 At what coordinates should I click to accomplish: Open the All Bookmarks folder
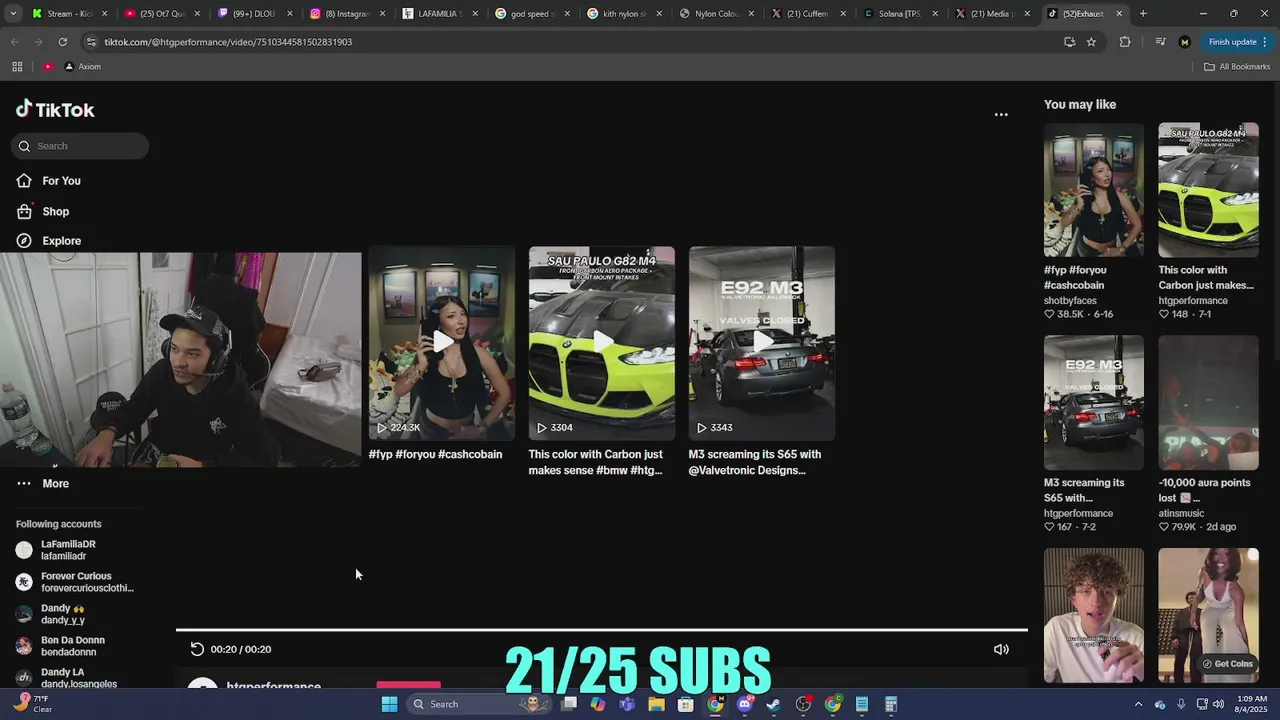click(x=1237, y=67)
